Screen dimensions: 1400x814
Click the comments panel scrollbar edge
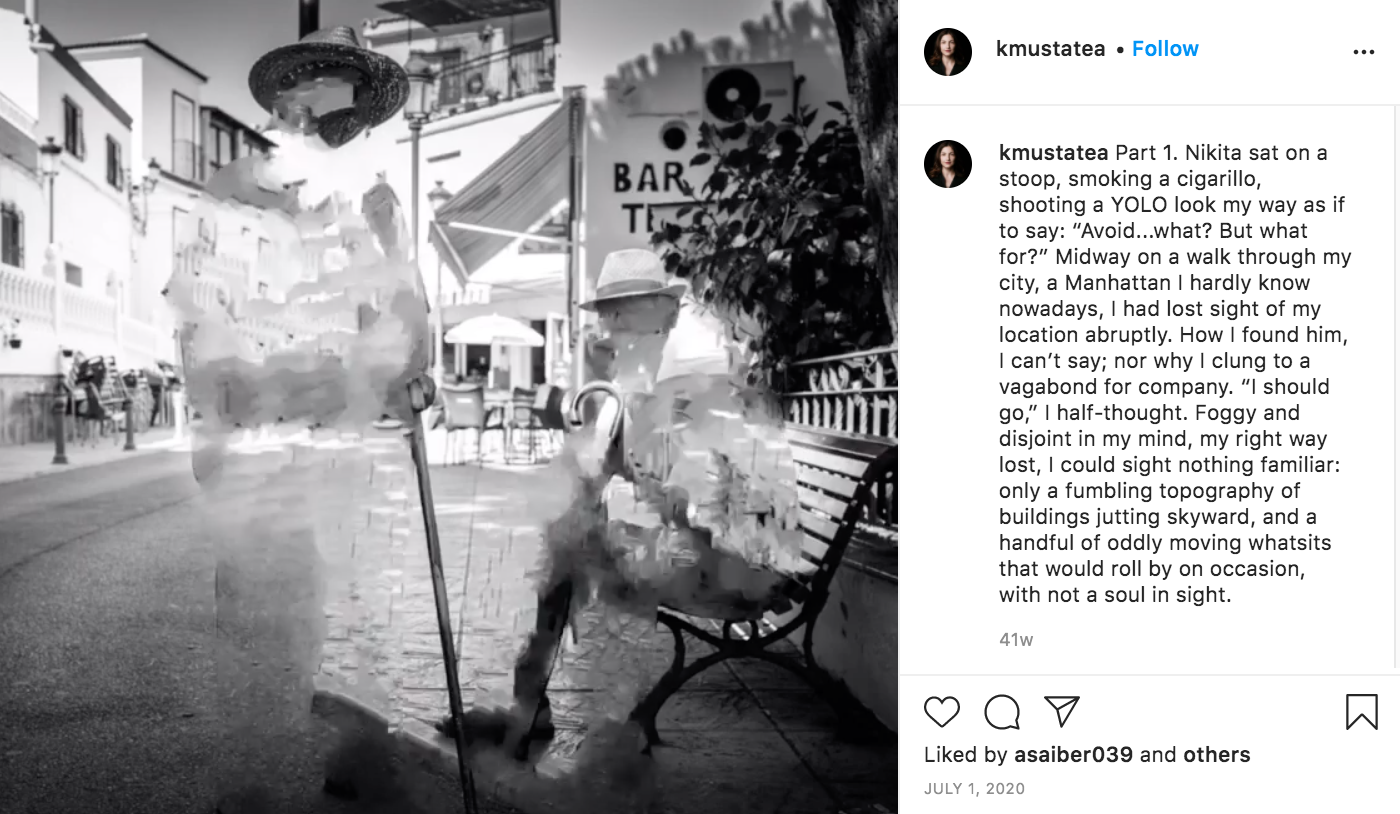(1397, 390)
